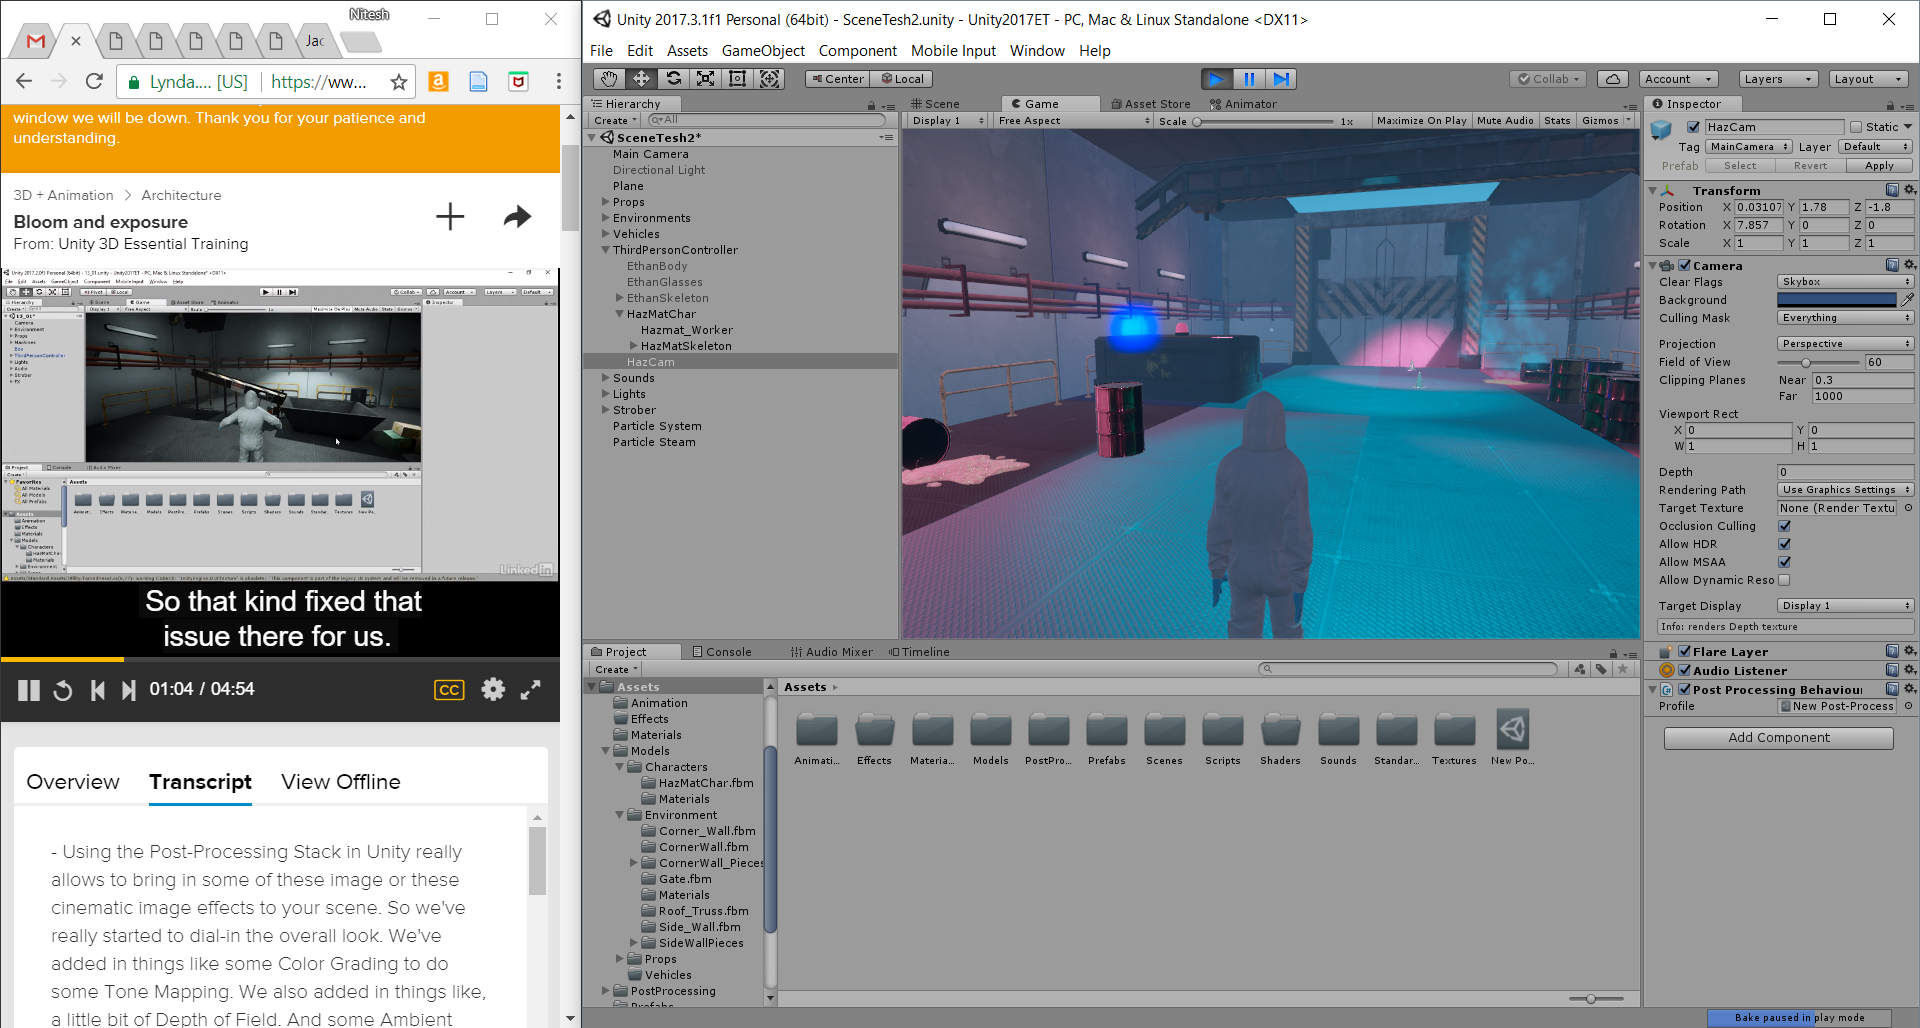Select the Move tool in Unity toolbar

click(x=641, y=79)
